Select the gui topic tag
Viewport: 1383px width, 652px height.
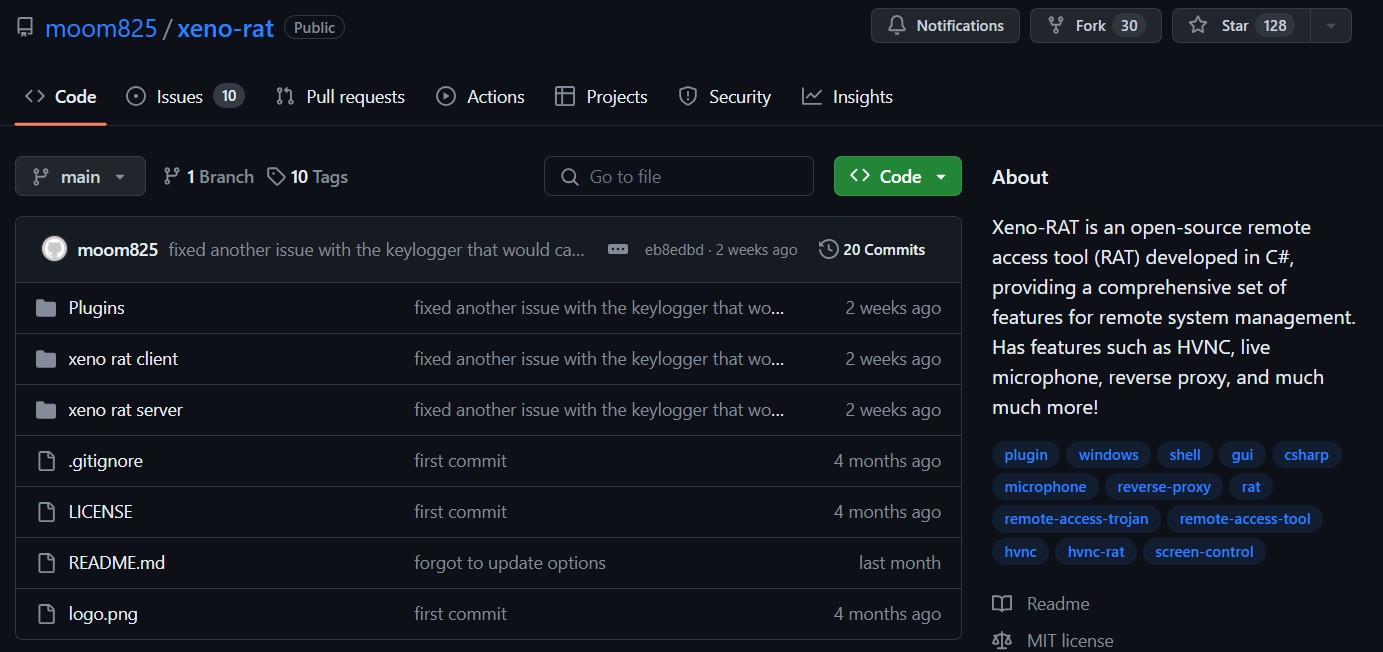[x=1242, y=455]
